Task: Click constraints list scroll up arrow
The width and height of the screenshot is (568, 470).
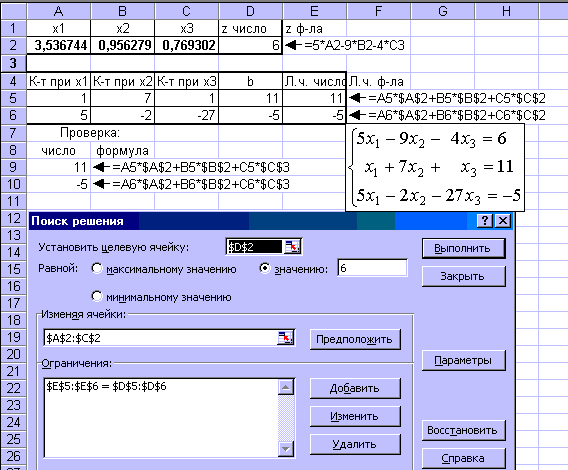Action: (285, 387)
